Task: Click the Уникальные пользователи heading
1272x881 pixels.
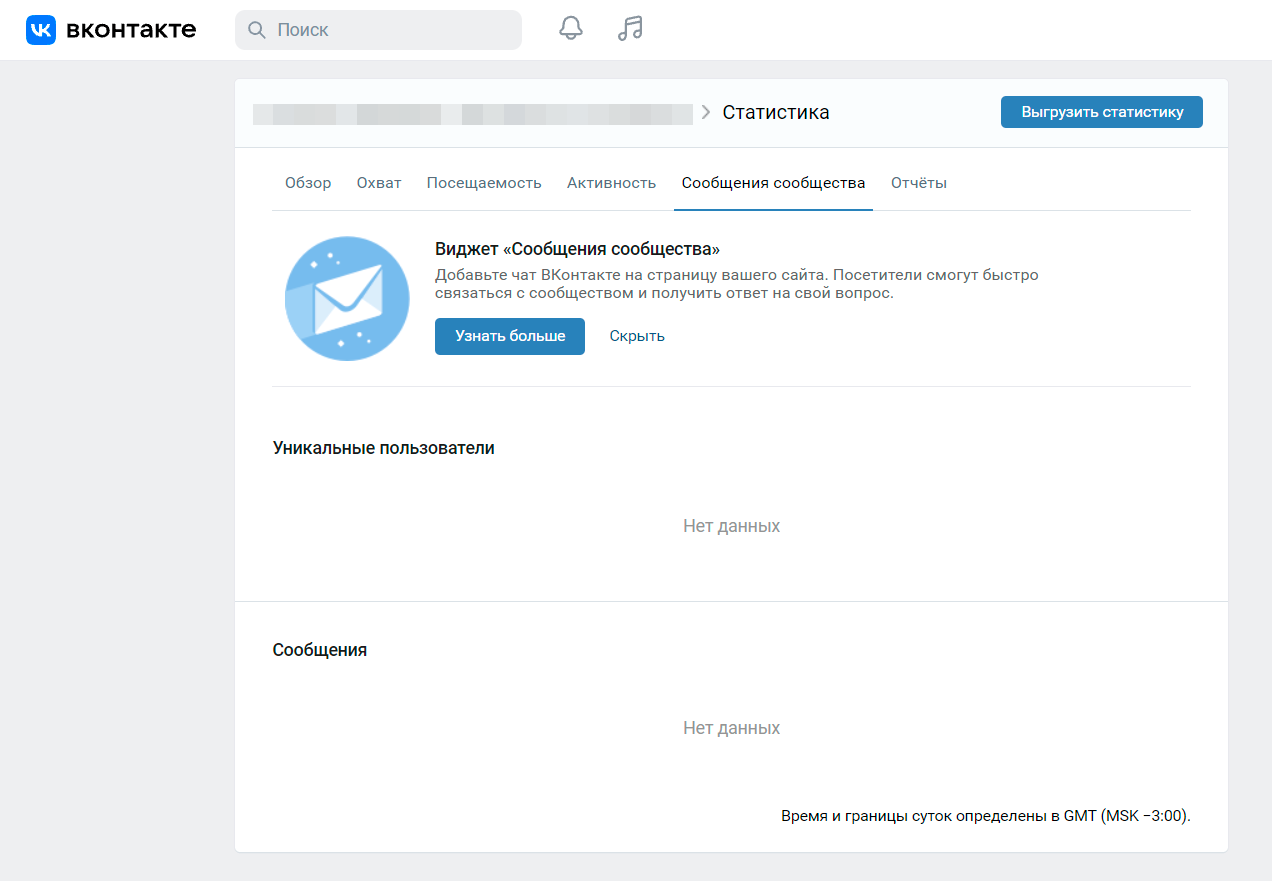Action: click(384, 448)
